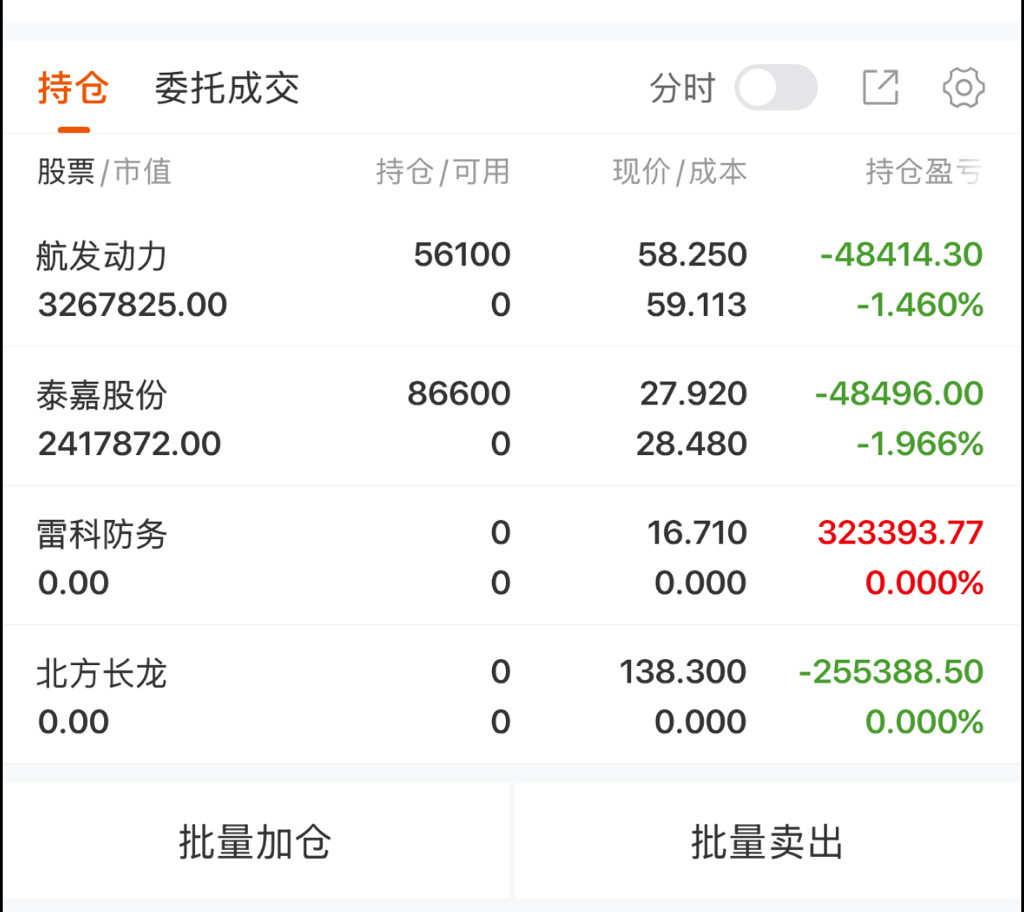Viewport: 1024px width, 912px height.
Task: Switch to the 委托成交 tab
Action: (227, 88)
